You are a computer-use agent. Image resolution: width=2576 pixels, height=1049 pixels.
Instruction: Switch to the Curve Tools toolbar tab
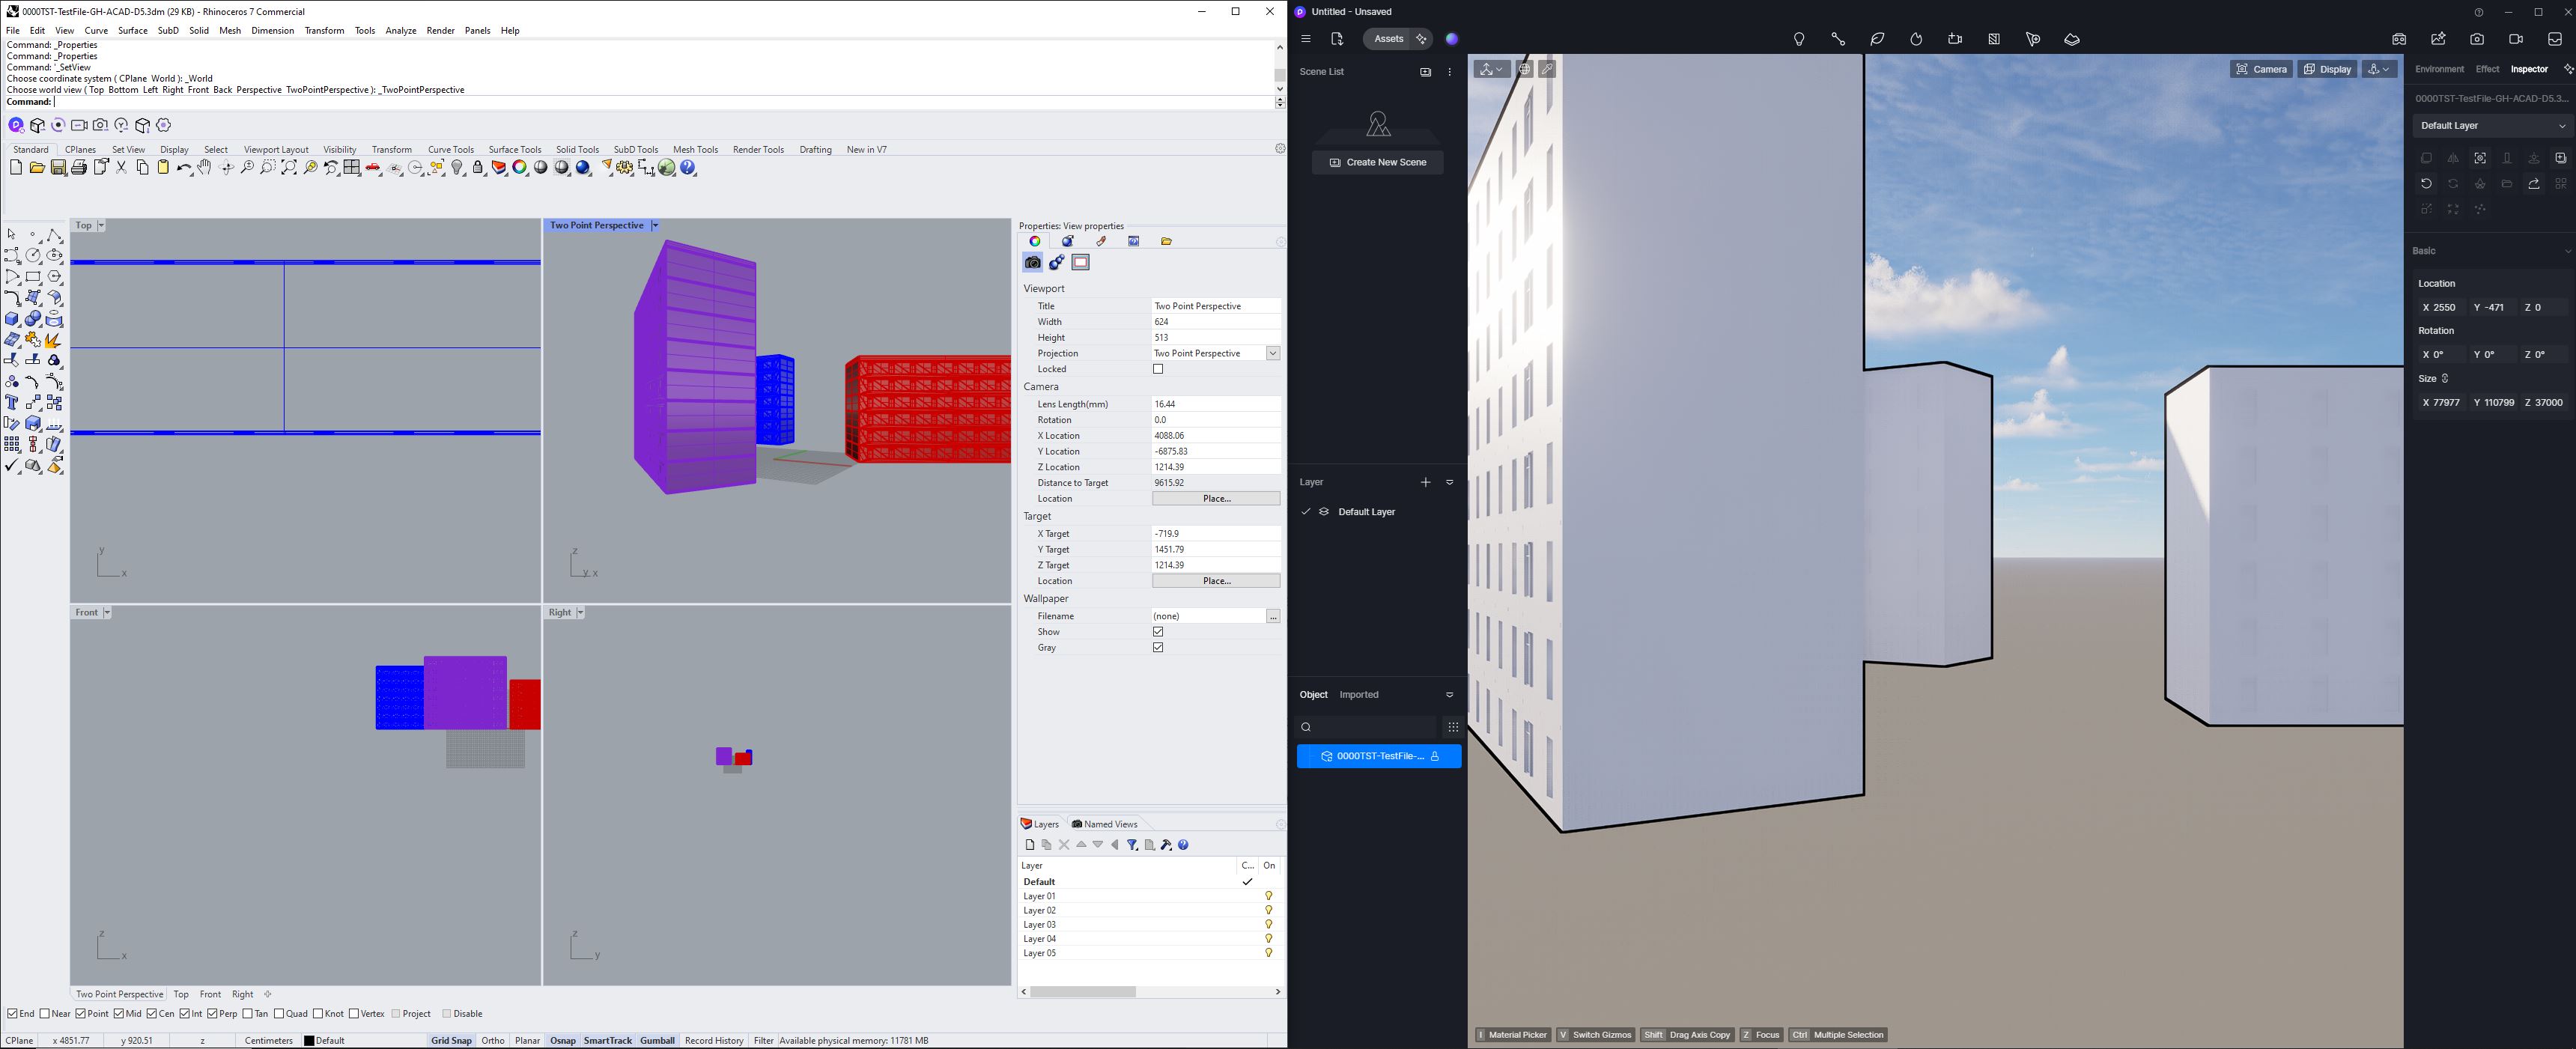tap(451, 150)
